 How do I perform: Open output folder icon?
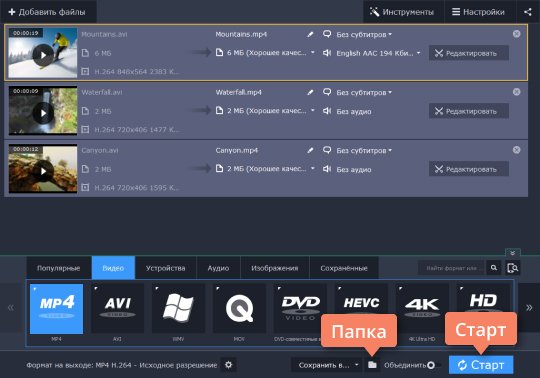[x=372, y=365]
